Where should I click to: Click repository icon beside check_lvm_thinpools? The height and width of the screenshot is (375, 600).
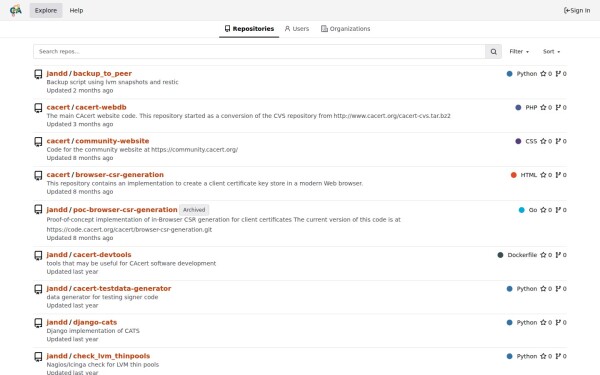(x=38, y=357)
